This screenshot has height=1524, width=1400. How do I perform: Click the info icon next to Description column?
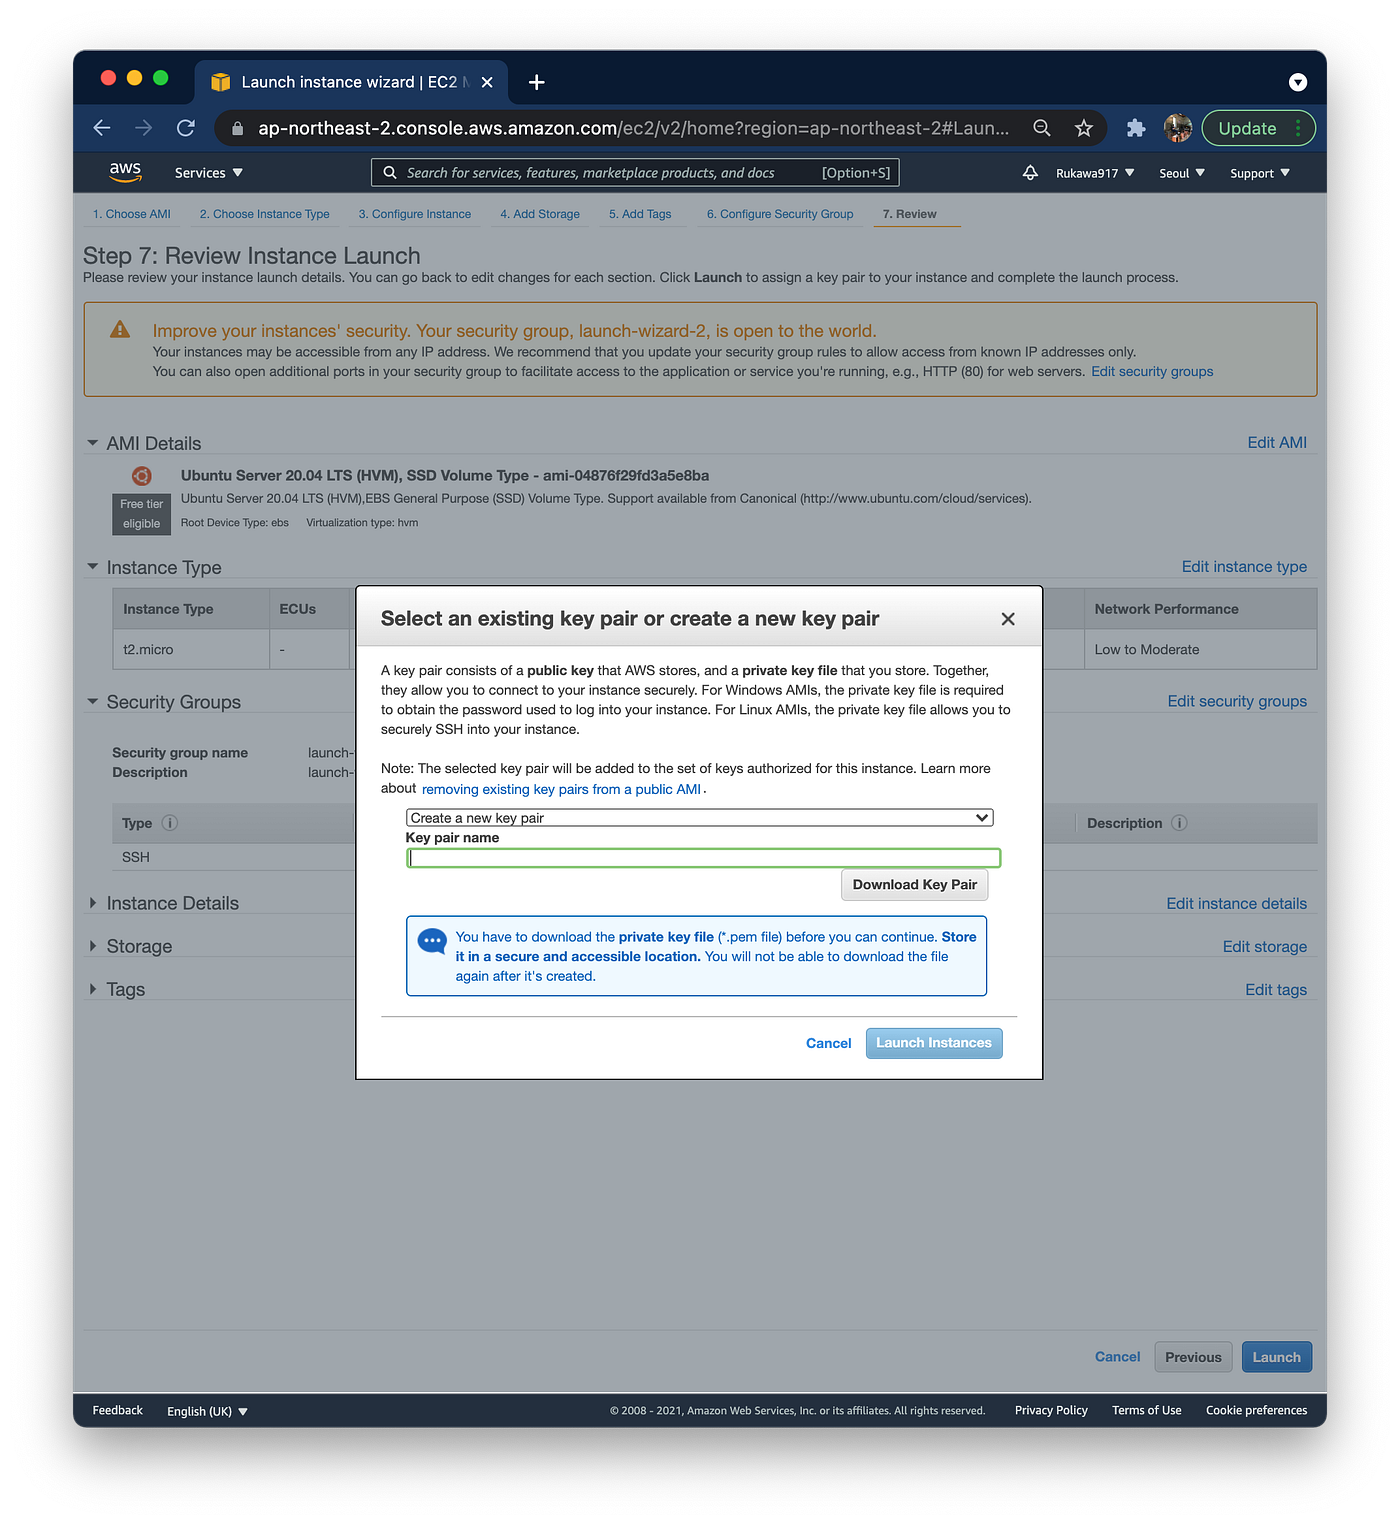tap(1180, 823)
